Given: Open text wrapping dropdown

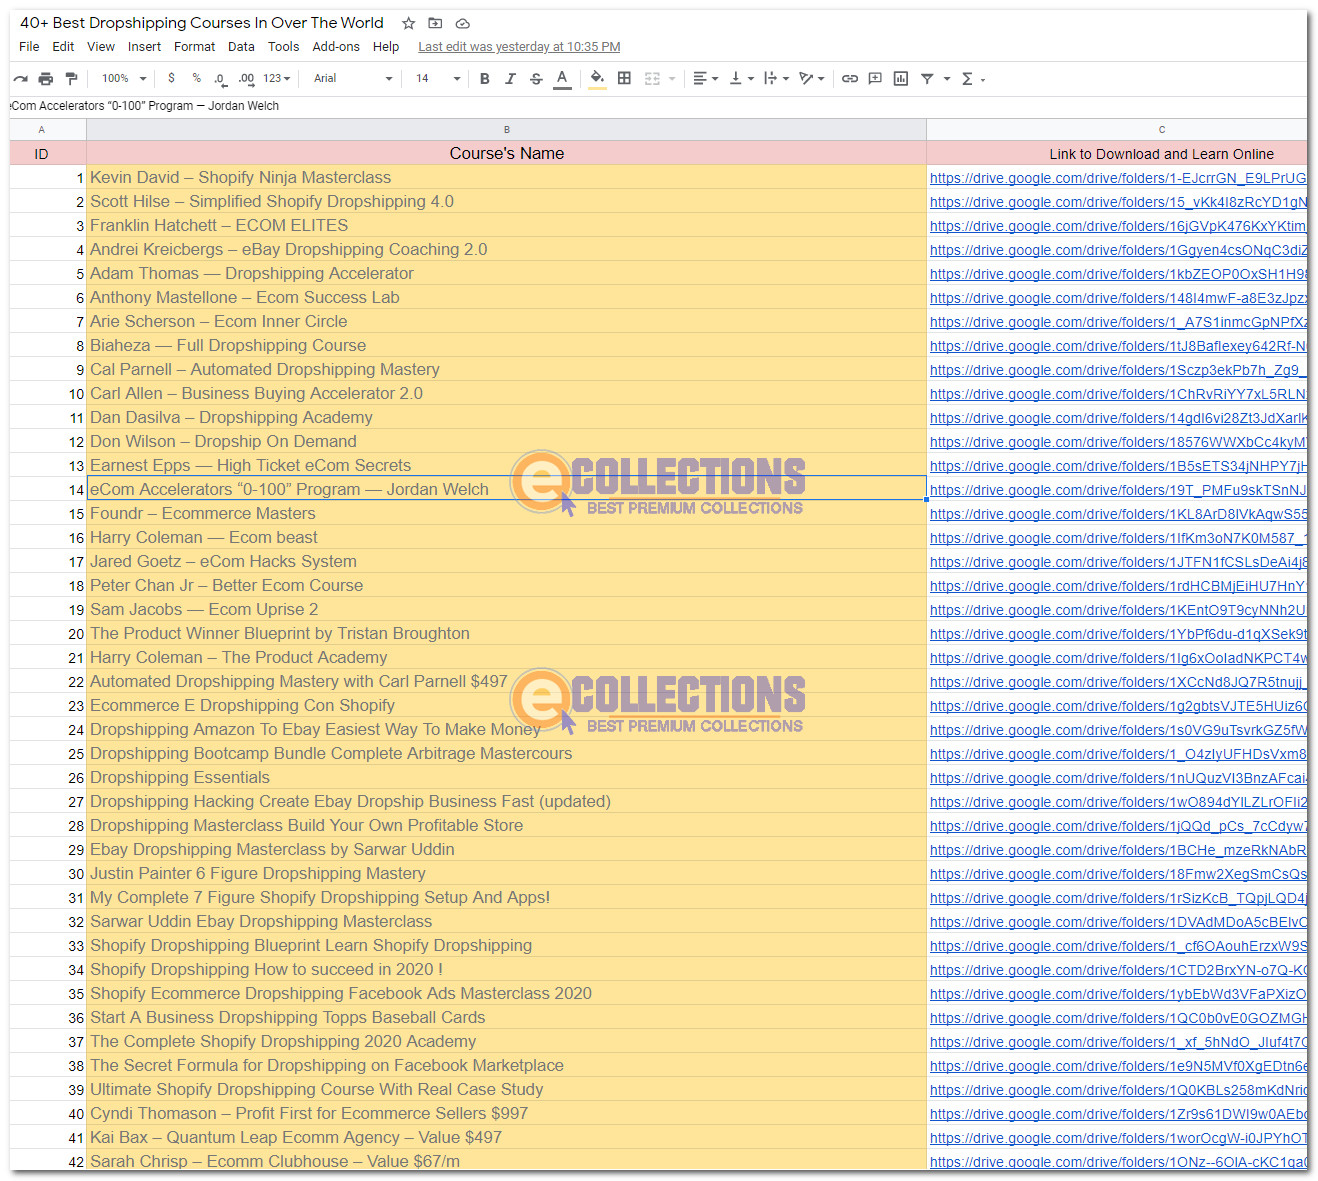Looking at the screenshot, I should [776, 78].
